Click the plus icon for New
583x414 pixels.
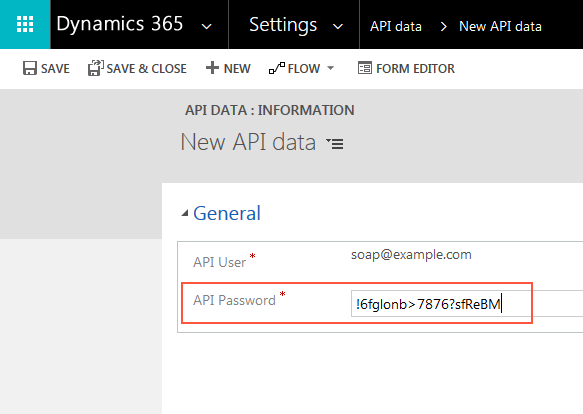coord(212,68)
